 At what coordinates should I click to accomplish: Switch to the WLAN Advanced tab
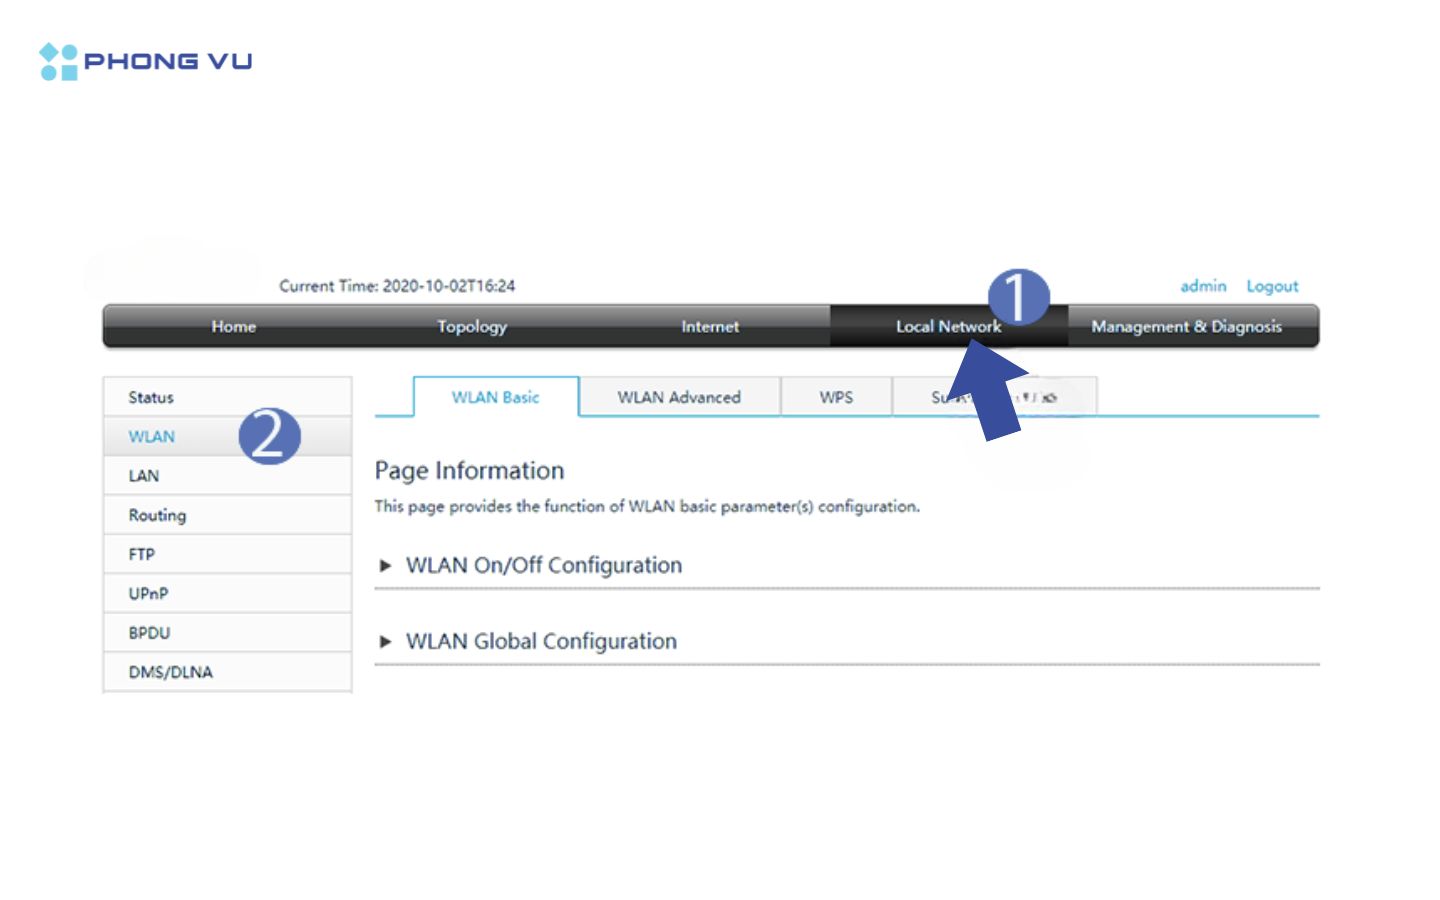(x=679, y=397)
